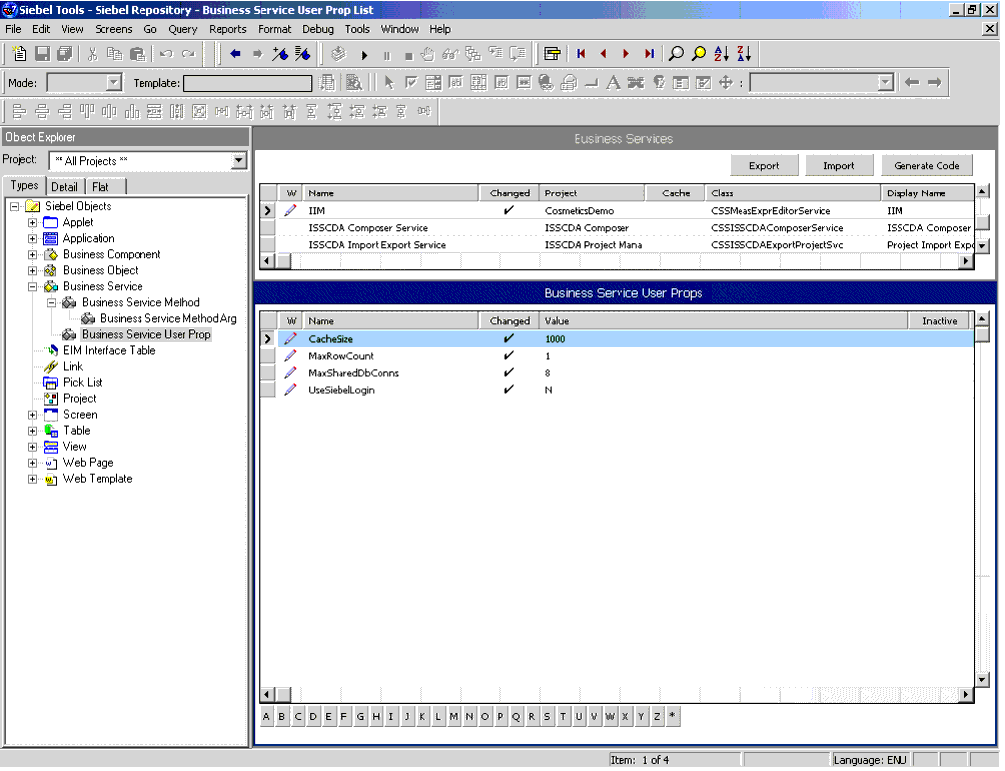
Task: Expand the Business Component node
Action: (32, 255)
